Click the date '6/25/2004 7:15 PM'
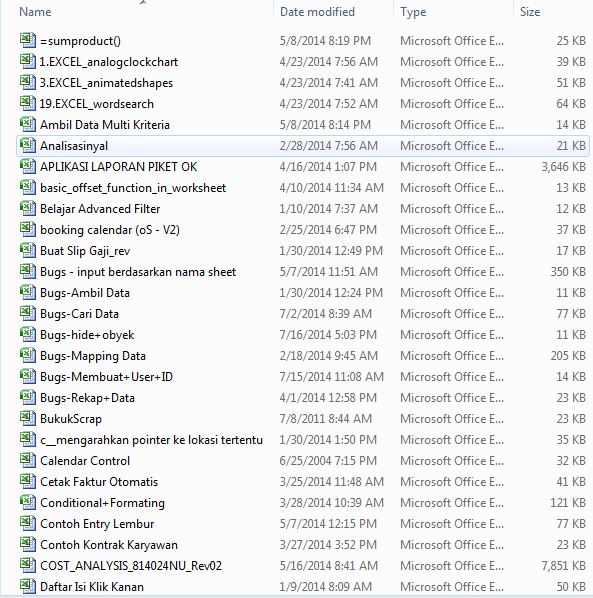The image size is (593, 598). (x=328, y=461)
